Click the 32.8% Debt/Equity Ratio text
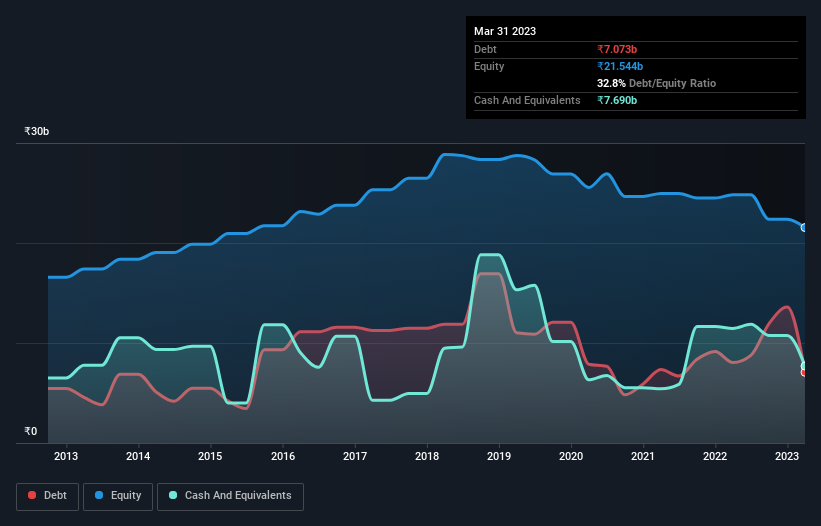The width and height of the screenshot is (821, 526). [656, 83]
